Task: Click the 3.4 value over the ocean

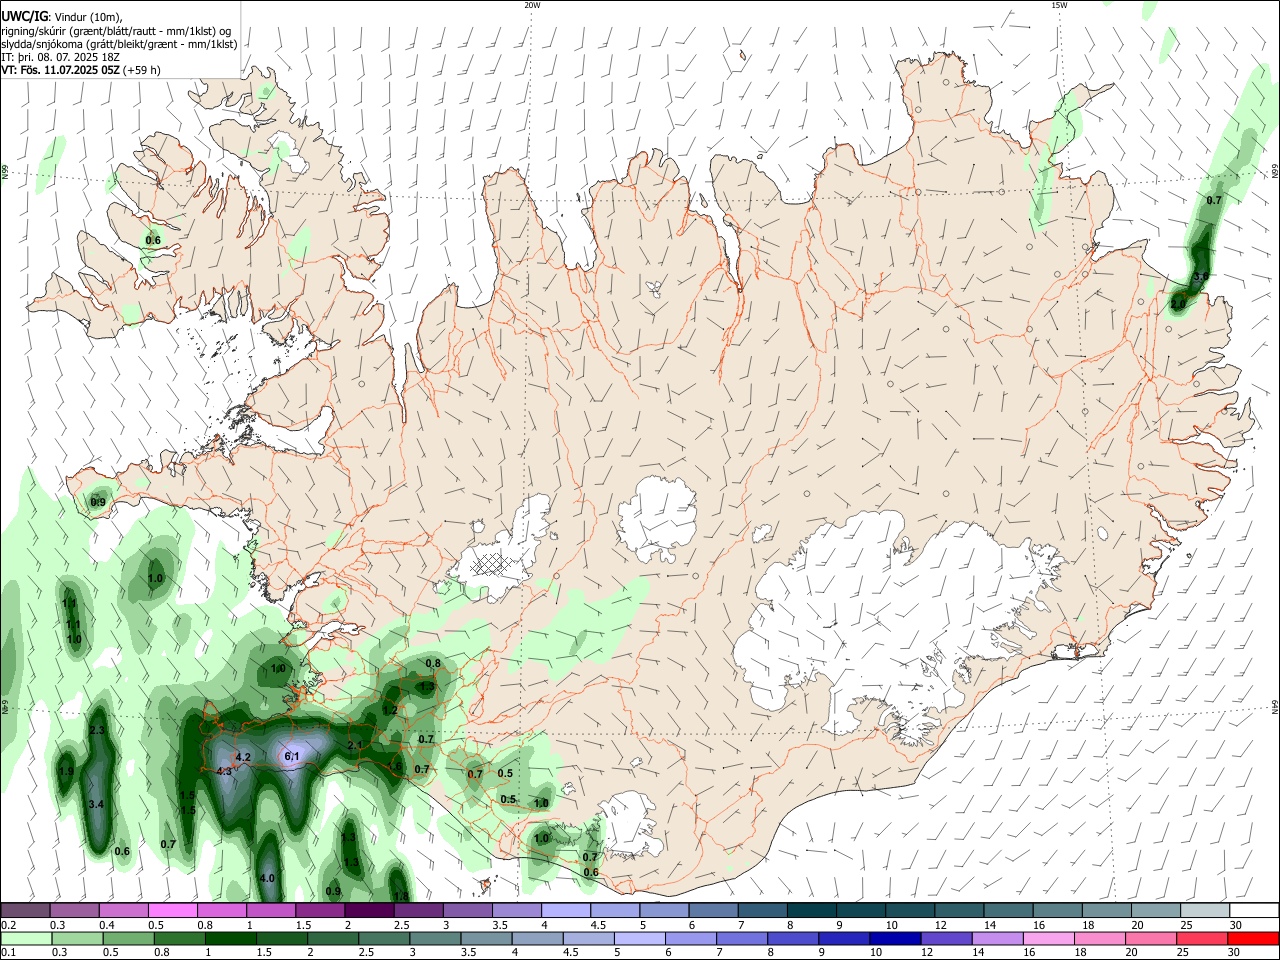Action: point(97,804)
